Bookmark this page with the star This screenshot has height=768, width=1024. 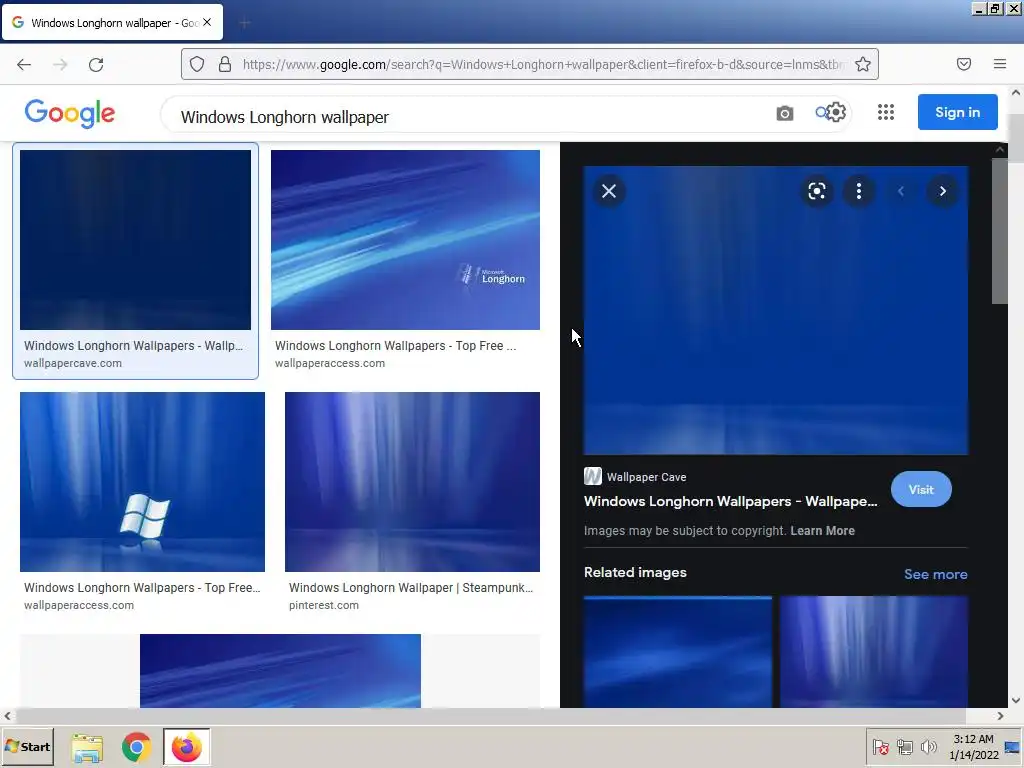coord(863,64)
